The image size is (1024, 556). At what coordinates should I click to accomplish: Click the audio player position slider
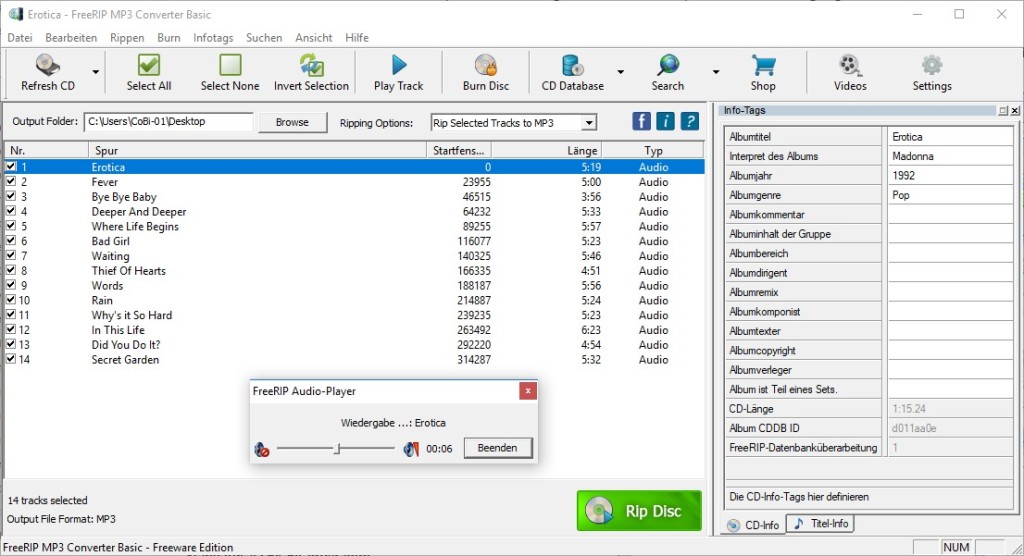(336, 449)
